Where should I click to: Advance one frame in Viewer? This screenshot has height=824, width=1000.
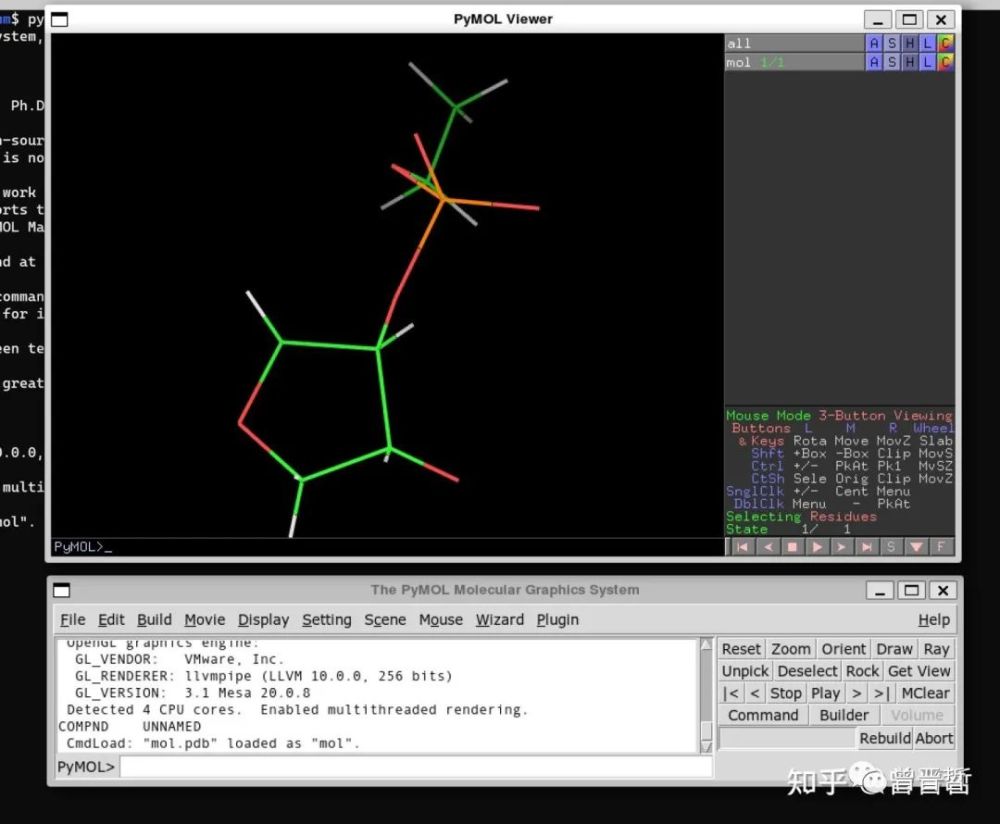pos(842,547)
